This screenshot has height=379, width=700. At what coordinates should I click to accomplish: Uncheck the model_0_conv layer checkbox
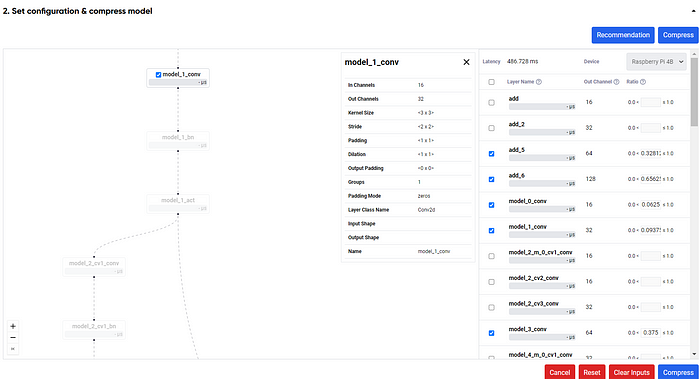(492, 205)
